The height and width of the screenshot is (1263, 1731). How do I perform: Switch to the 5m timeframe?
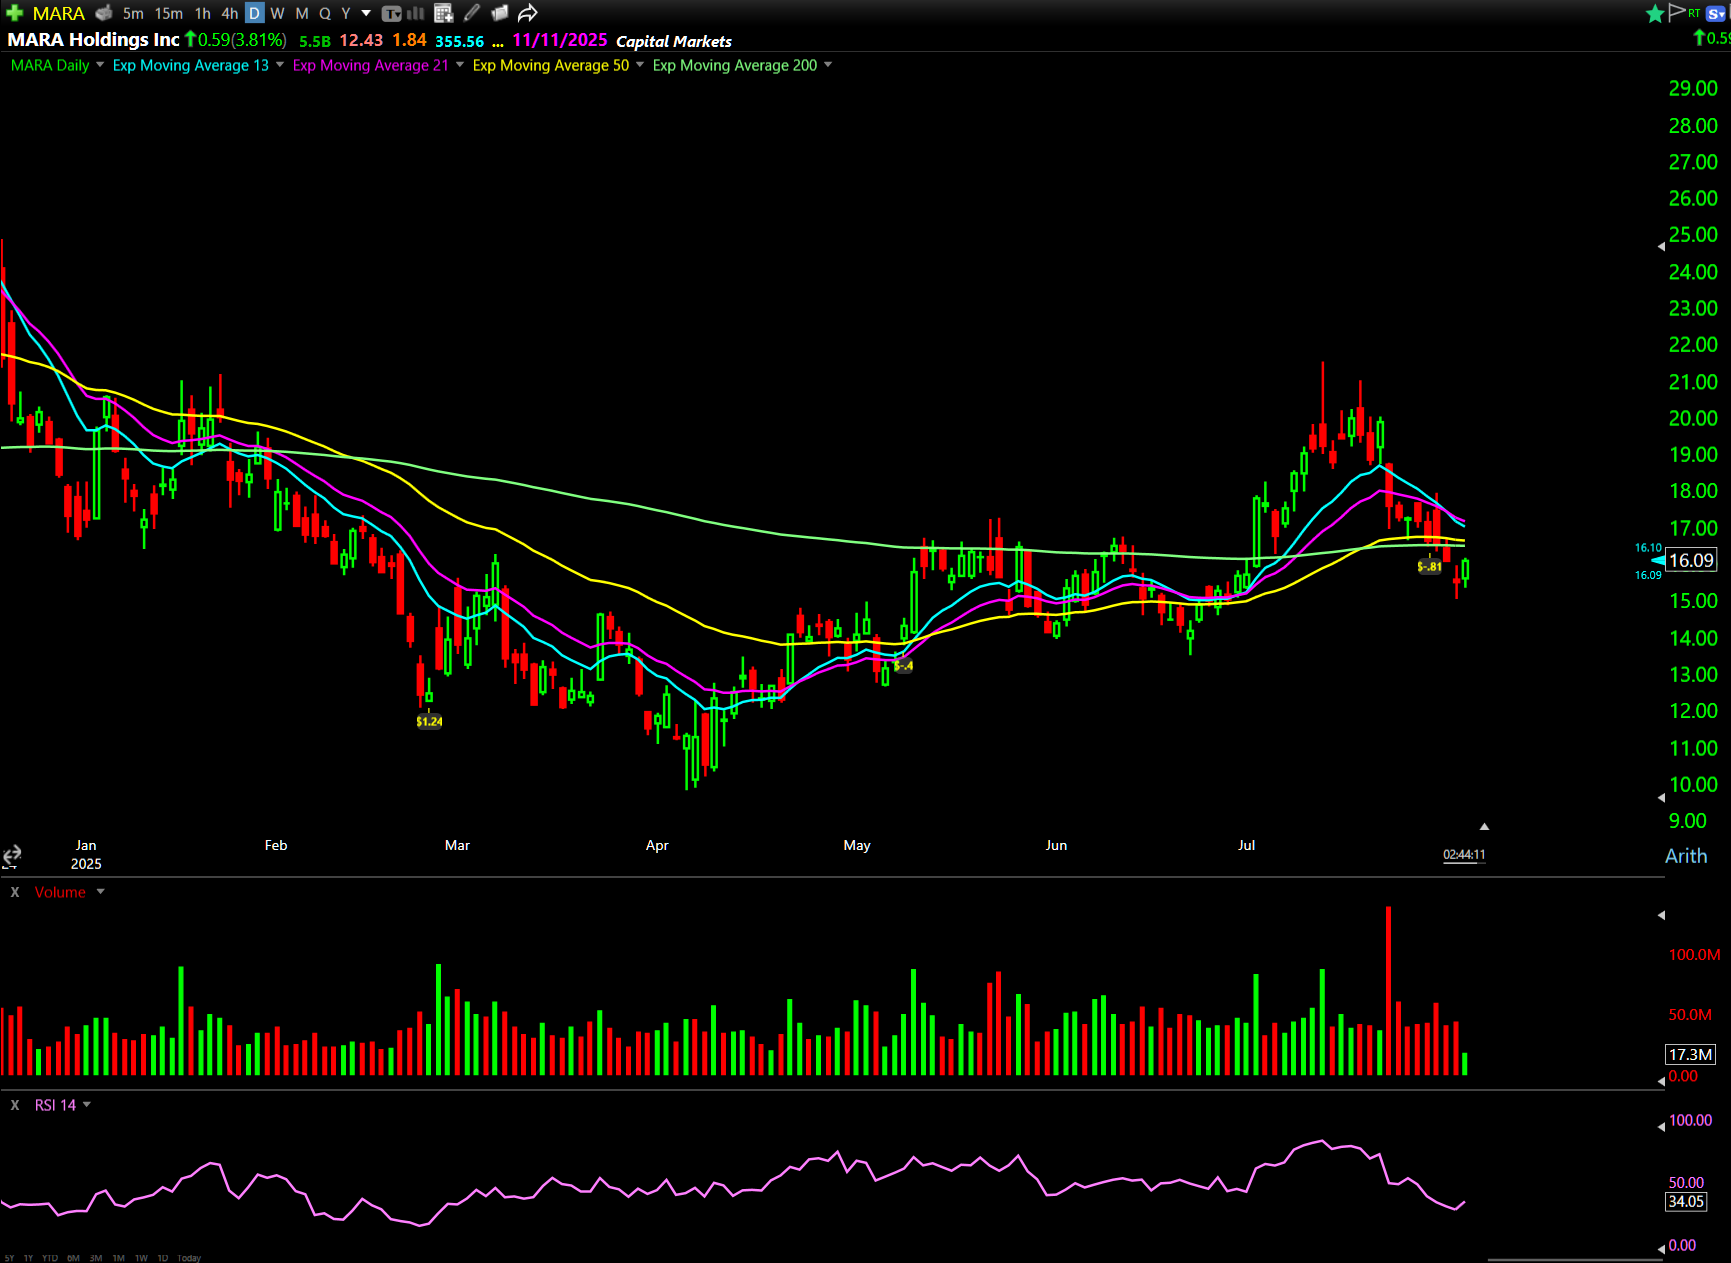click(133, 13)
